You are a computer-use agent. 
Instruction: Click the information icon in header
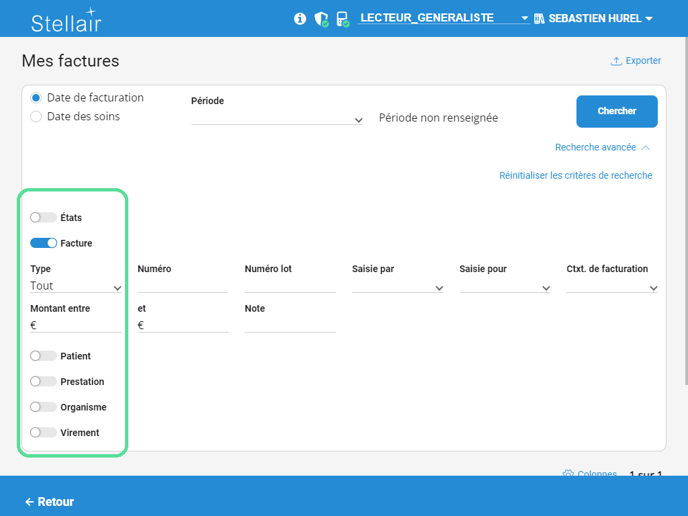pos(300,19)
